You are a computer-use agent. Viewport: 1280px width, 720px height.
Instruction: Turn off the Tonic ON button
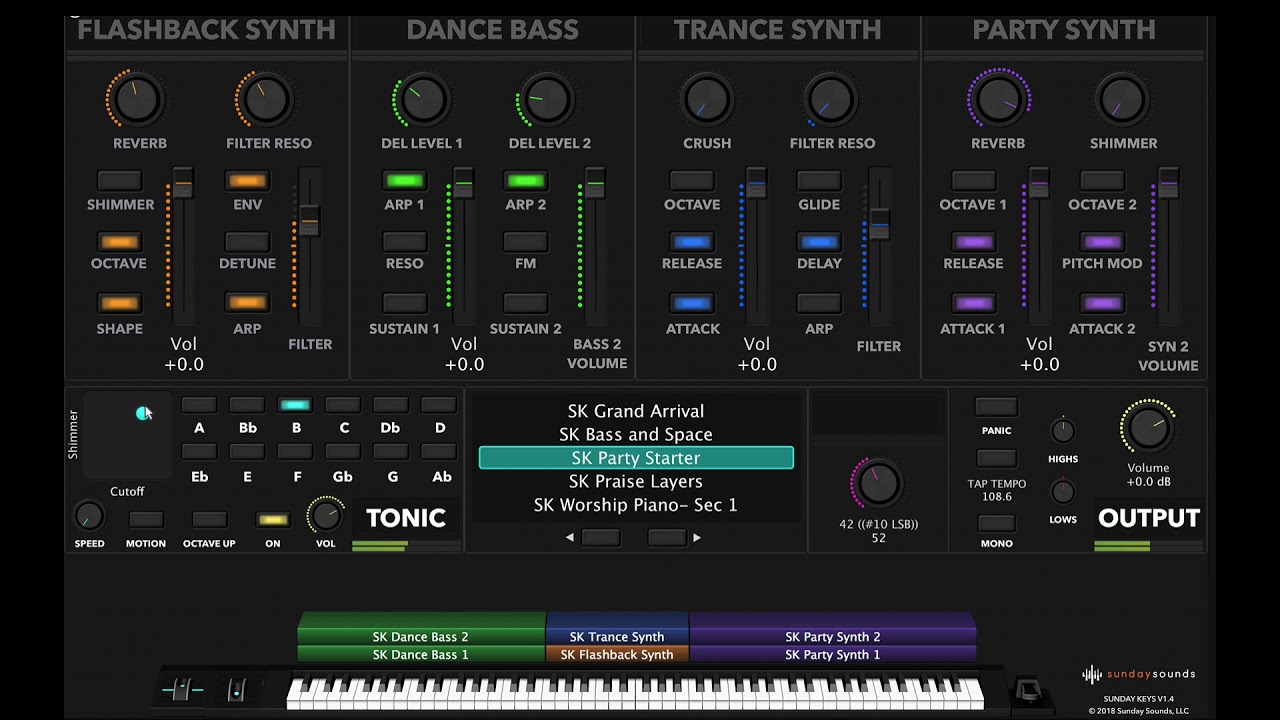click(x=273, y=520)
